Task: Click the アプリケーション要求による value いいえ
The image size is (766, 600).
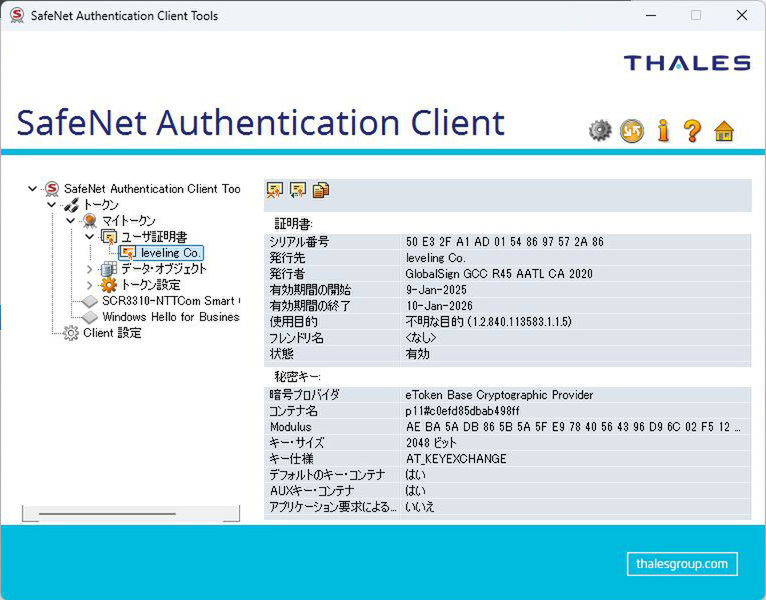Action: tap(419, 507)
